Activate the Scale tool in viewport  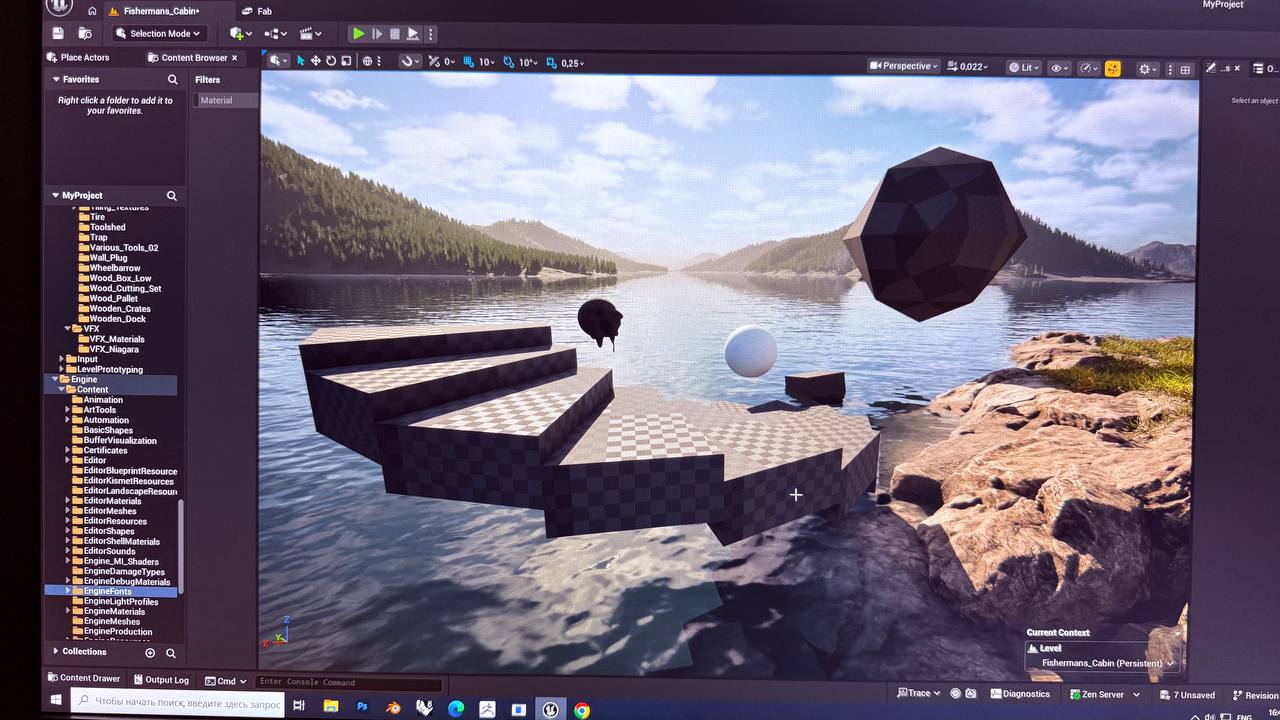(x=346, y=61)
